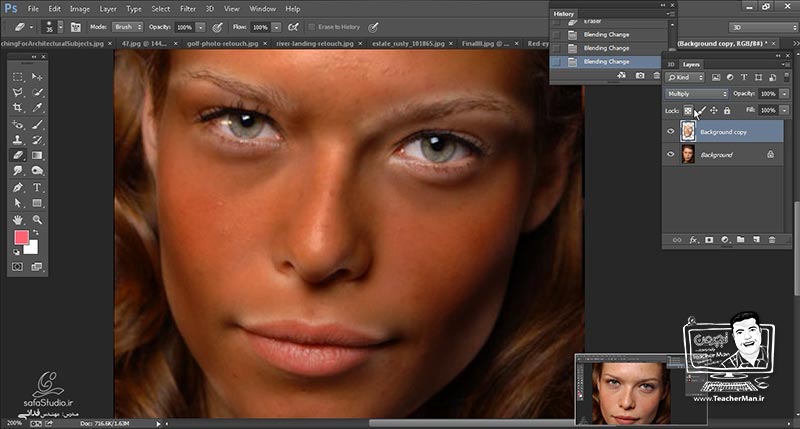The width and height of the screenshot is (800, 429).
Task: Open the Eraser tool preset picker
Action: [x=23, y=27]
